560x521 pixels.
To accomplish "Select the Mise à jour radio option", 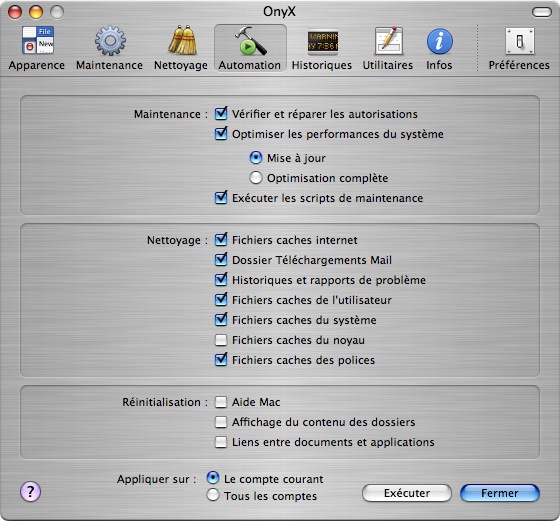I will click(x=256, y=157).
